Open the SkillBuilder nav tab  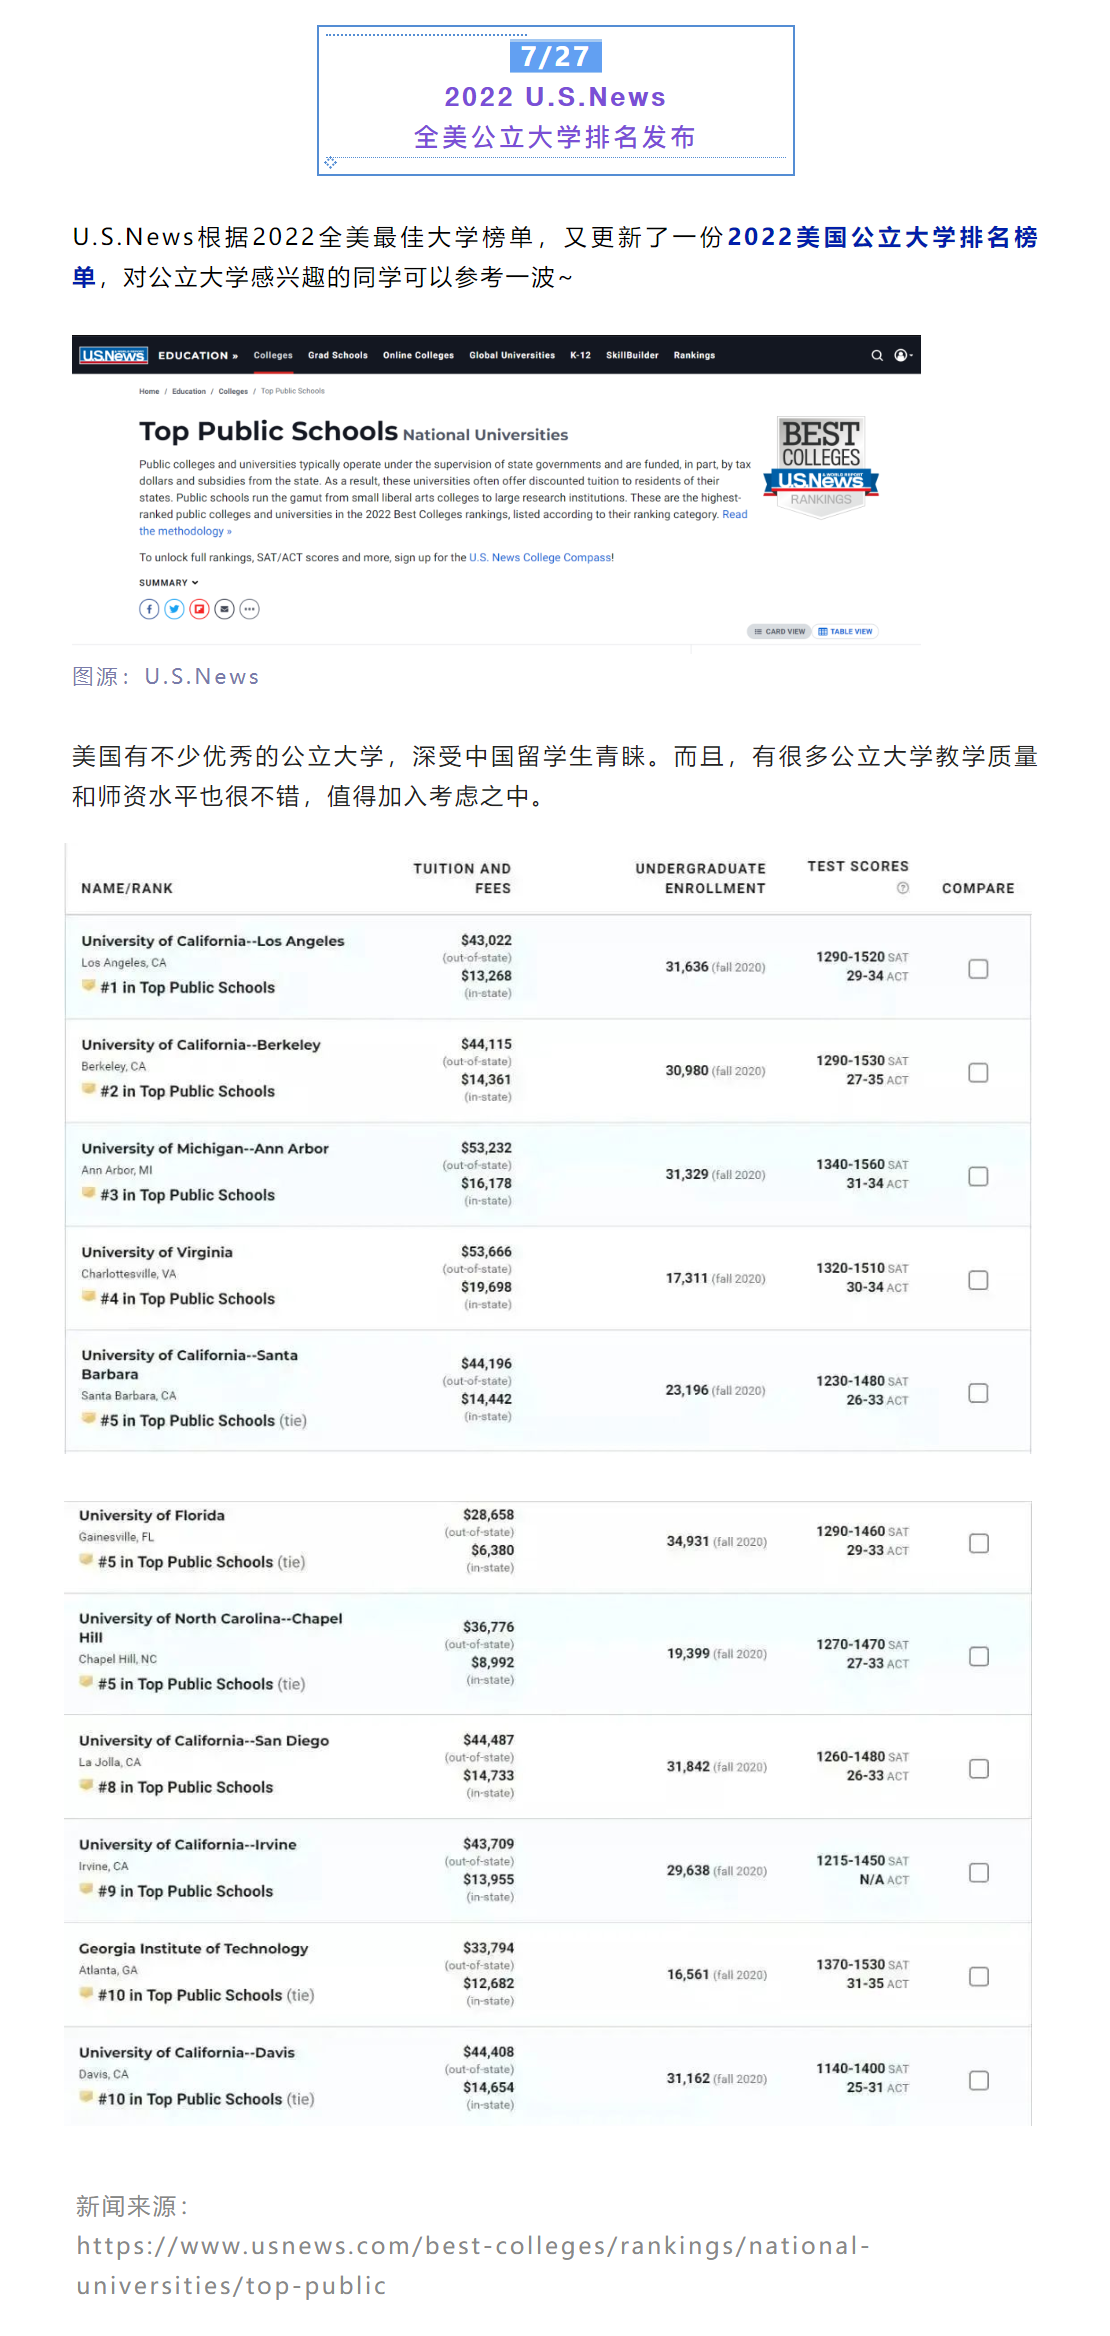tap(632, 355)
